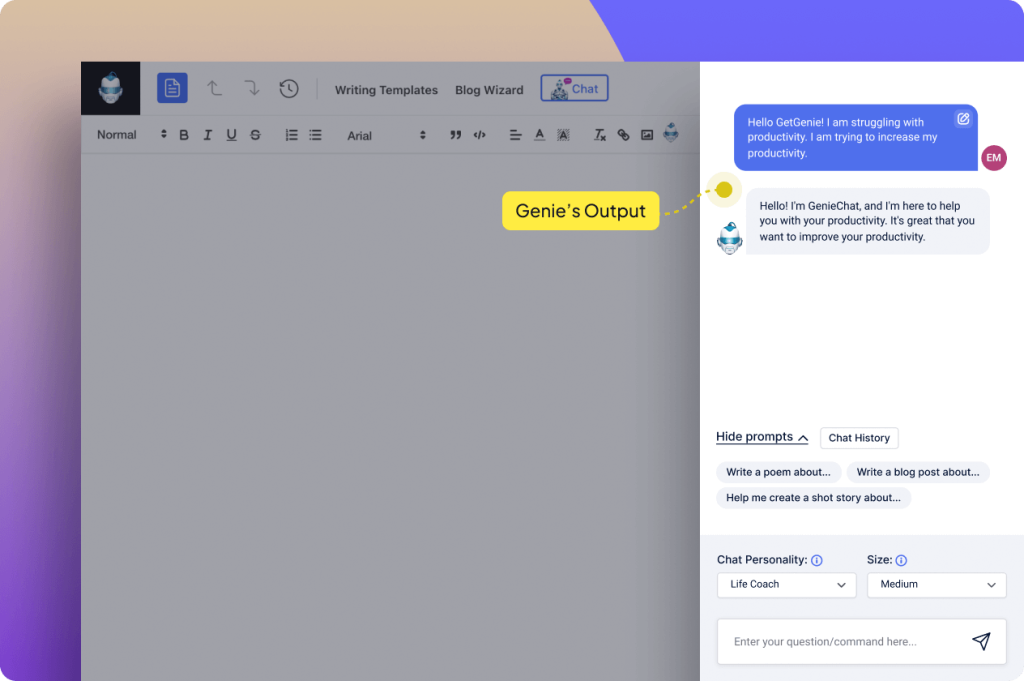Clear text formatting
This screenshot has height=681, width=1024.
(600, 135)
